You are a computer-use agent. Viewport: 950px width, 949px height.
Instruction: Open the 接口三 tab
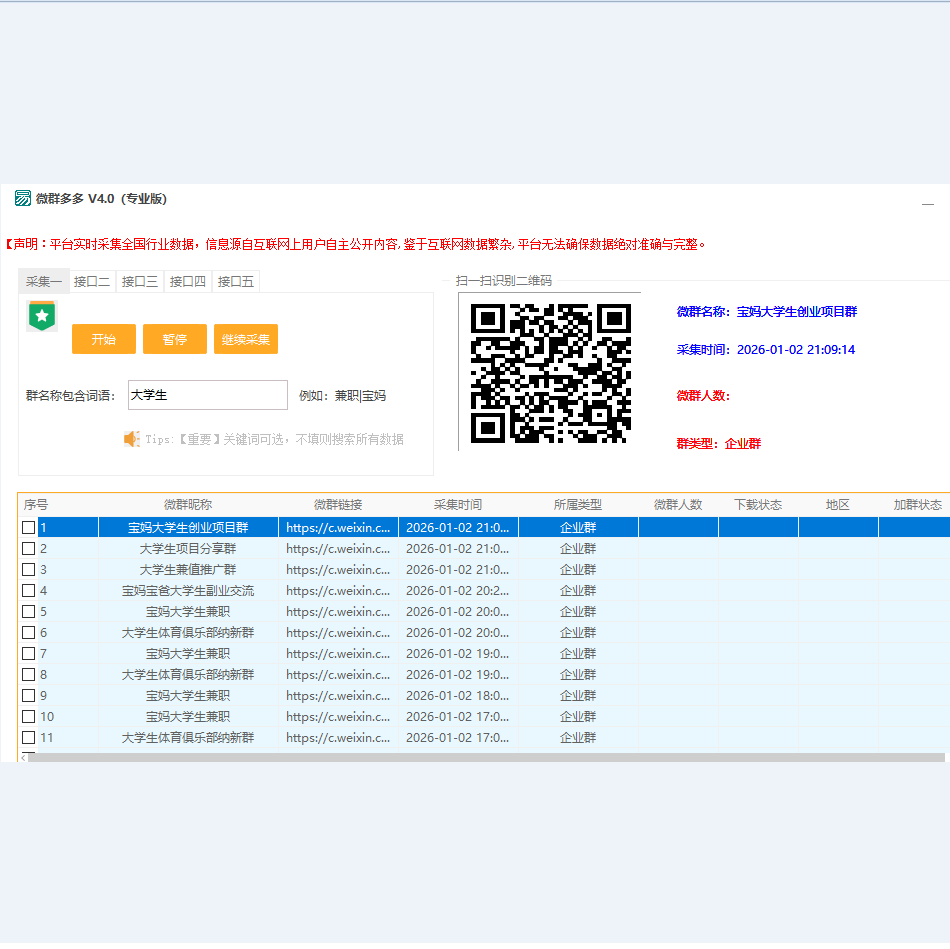click(140, 282)
